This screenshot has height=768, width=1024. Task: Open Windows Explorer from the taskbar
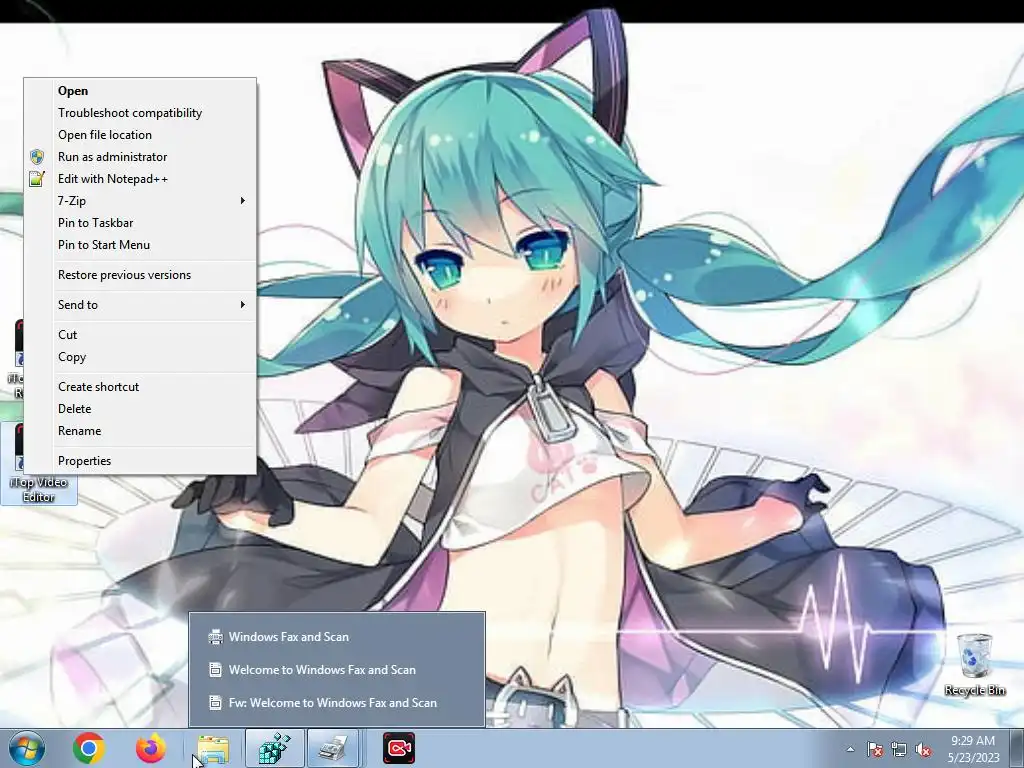[213, 748]
